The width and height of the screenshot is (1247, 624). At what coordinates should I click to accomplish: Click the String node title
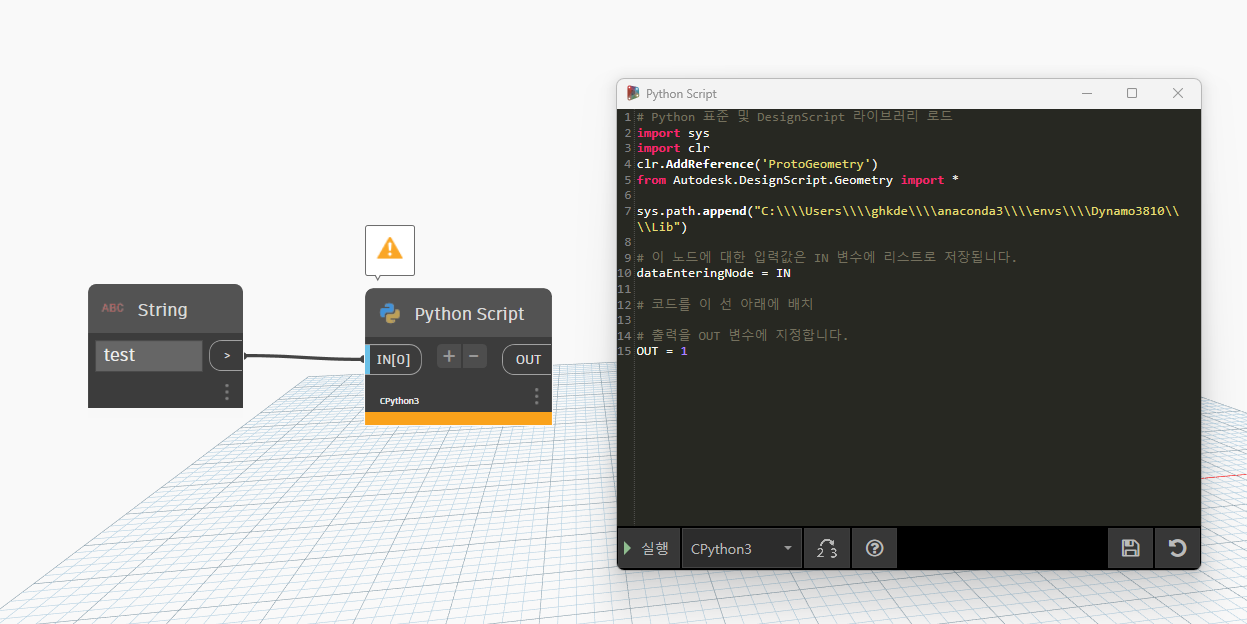pyautogui.click(x=162, y=310)
